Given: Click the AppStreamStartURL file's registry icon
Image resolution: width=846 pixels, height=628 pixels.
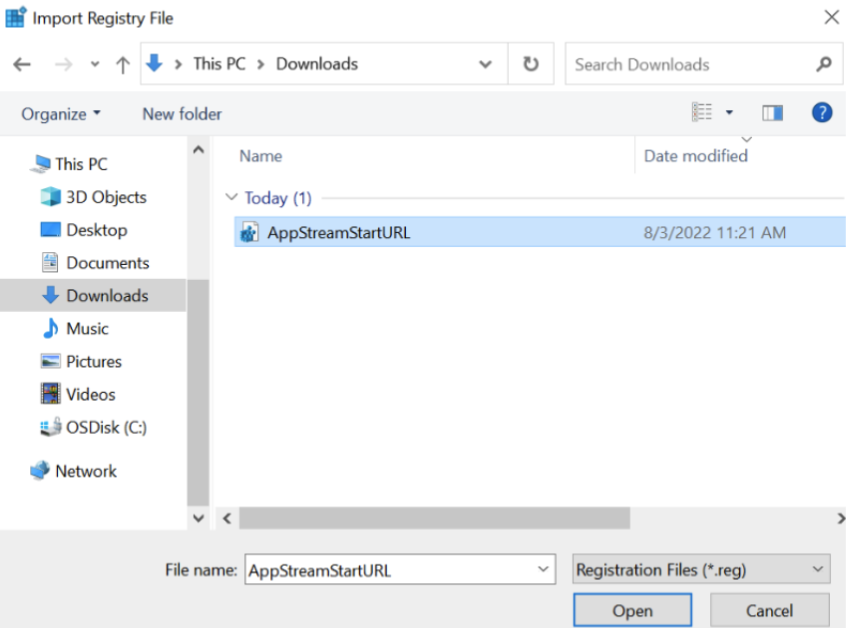Looking at the screenshot, I should pyautogui.click(x=249, y=233).
